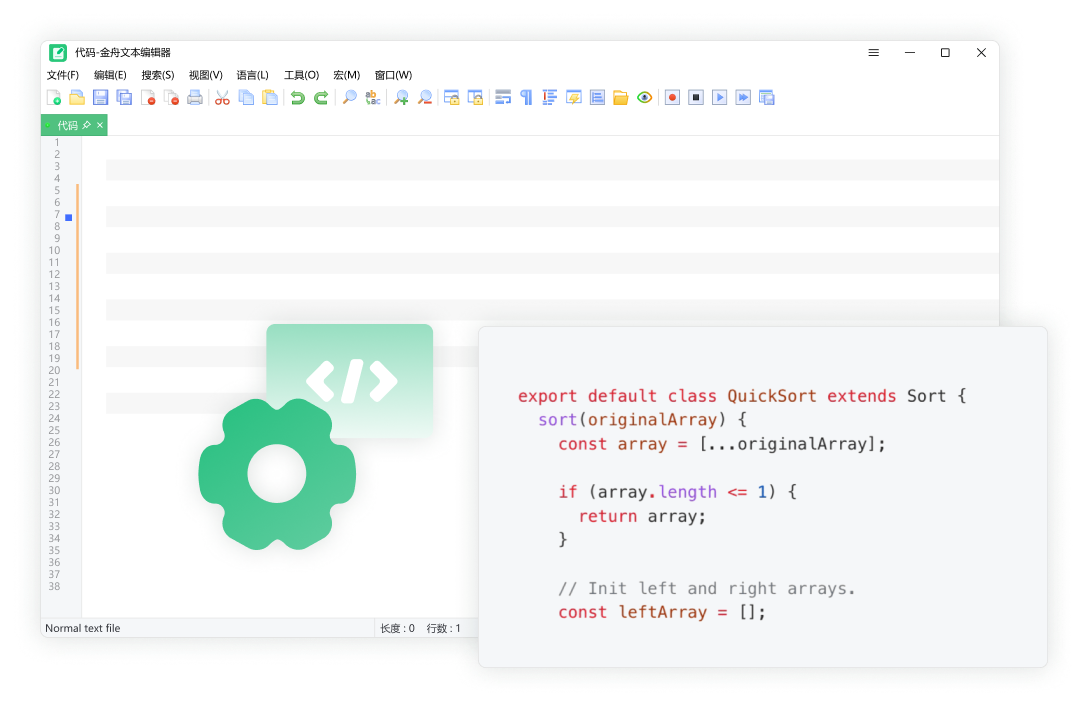This screenshot has width=1084, height=704.
Task: Select the Cut scissors icon
Action: coord(222,98)
